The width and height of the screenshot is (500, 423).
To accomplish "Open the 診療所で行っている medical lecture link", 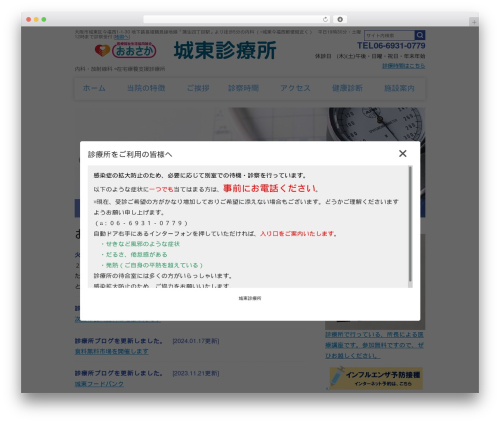I will (x=375, y=345).
